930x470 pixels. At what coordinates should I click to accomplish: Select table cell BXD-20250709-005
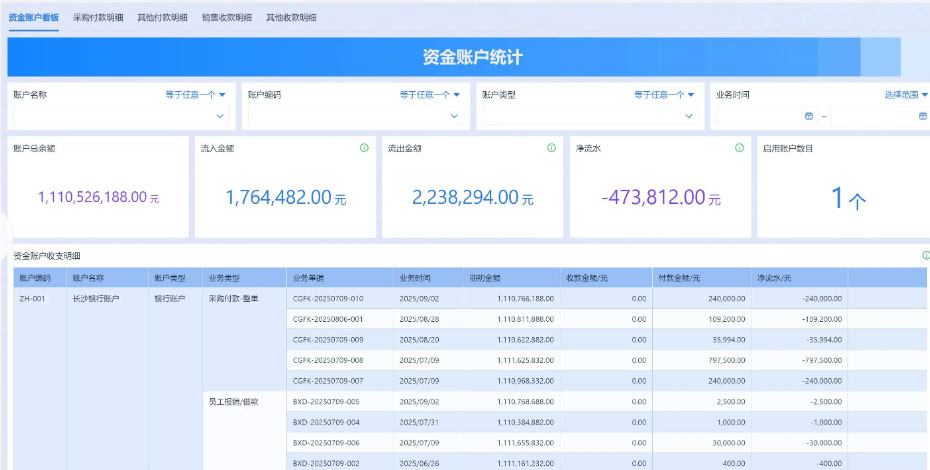[x=326, y=401]
